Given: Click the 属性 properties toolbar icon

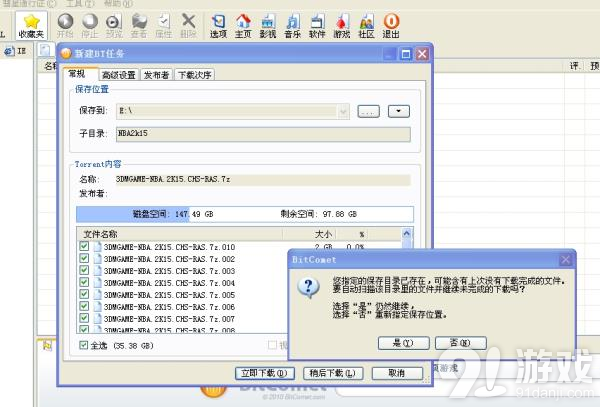Looking at the screenshot, I should point(164,25).
